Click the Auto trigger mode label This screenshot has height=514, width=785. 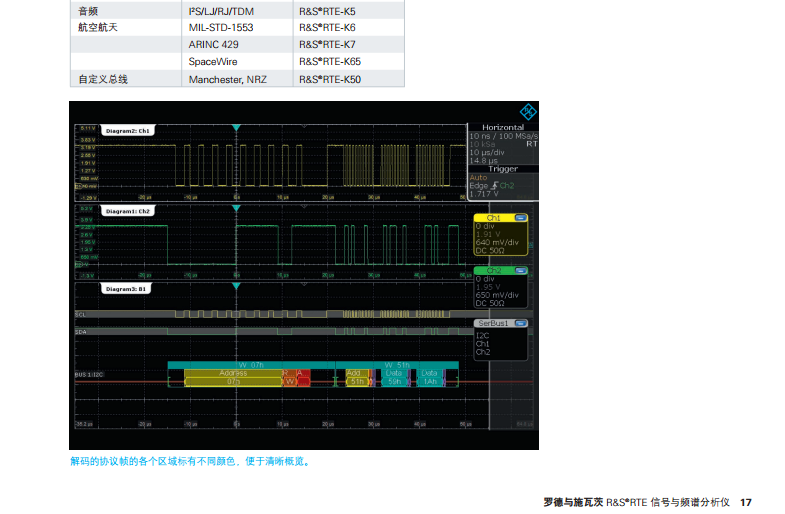(478, 177)
